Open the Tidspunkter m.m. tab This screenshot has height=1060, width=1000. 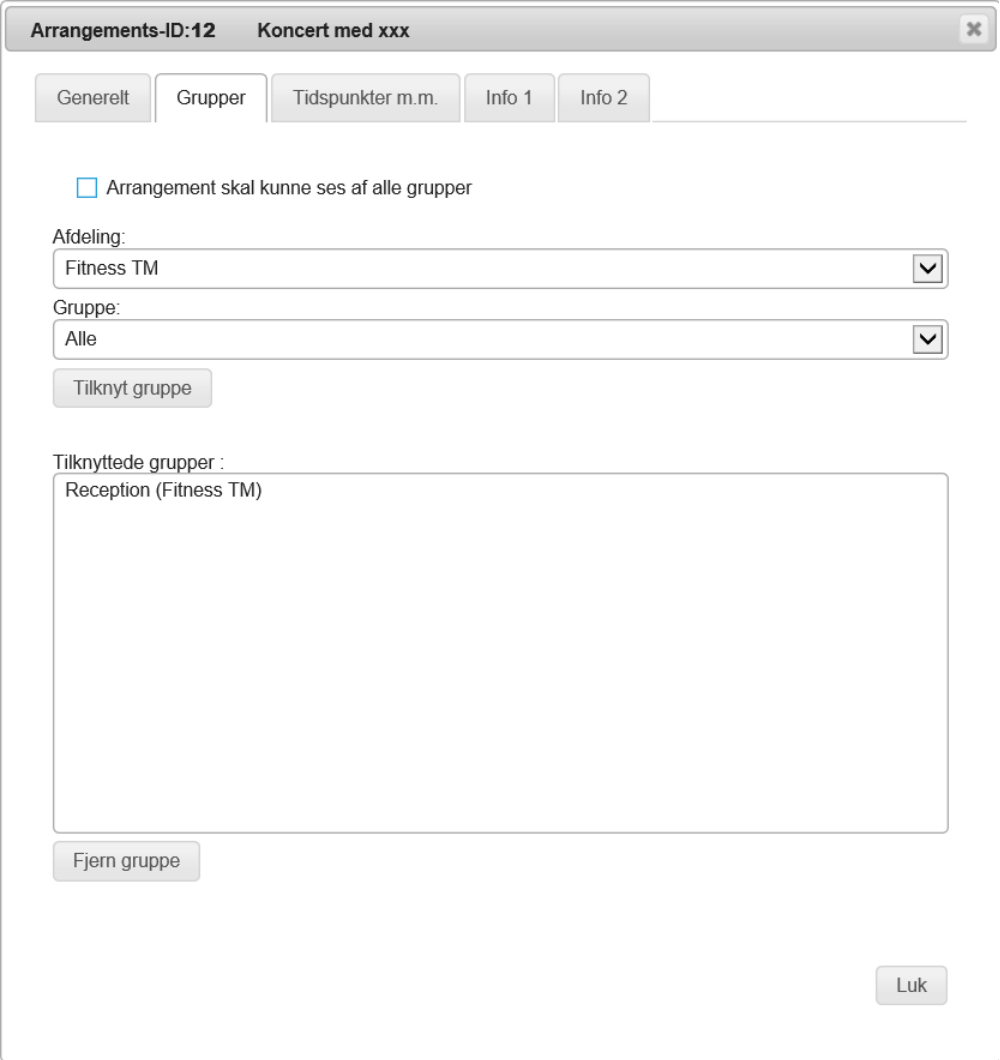pyautogui.click(x=365, y=99)
